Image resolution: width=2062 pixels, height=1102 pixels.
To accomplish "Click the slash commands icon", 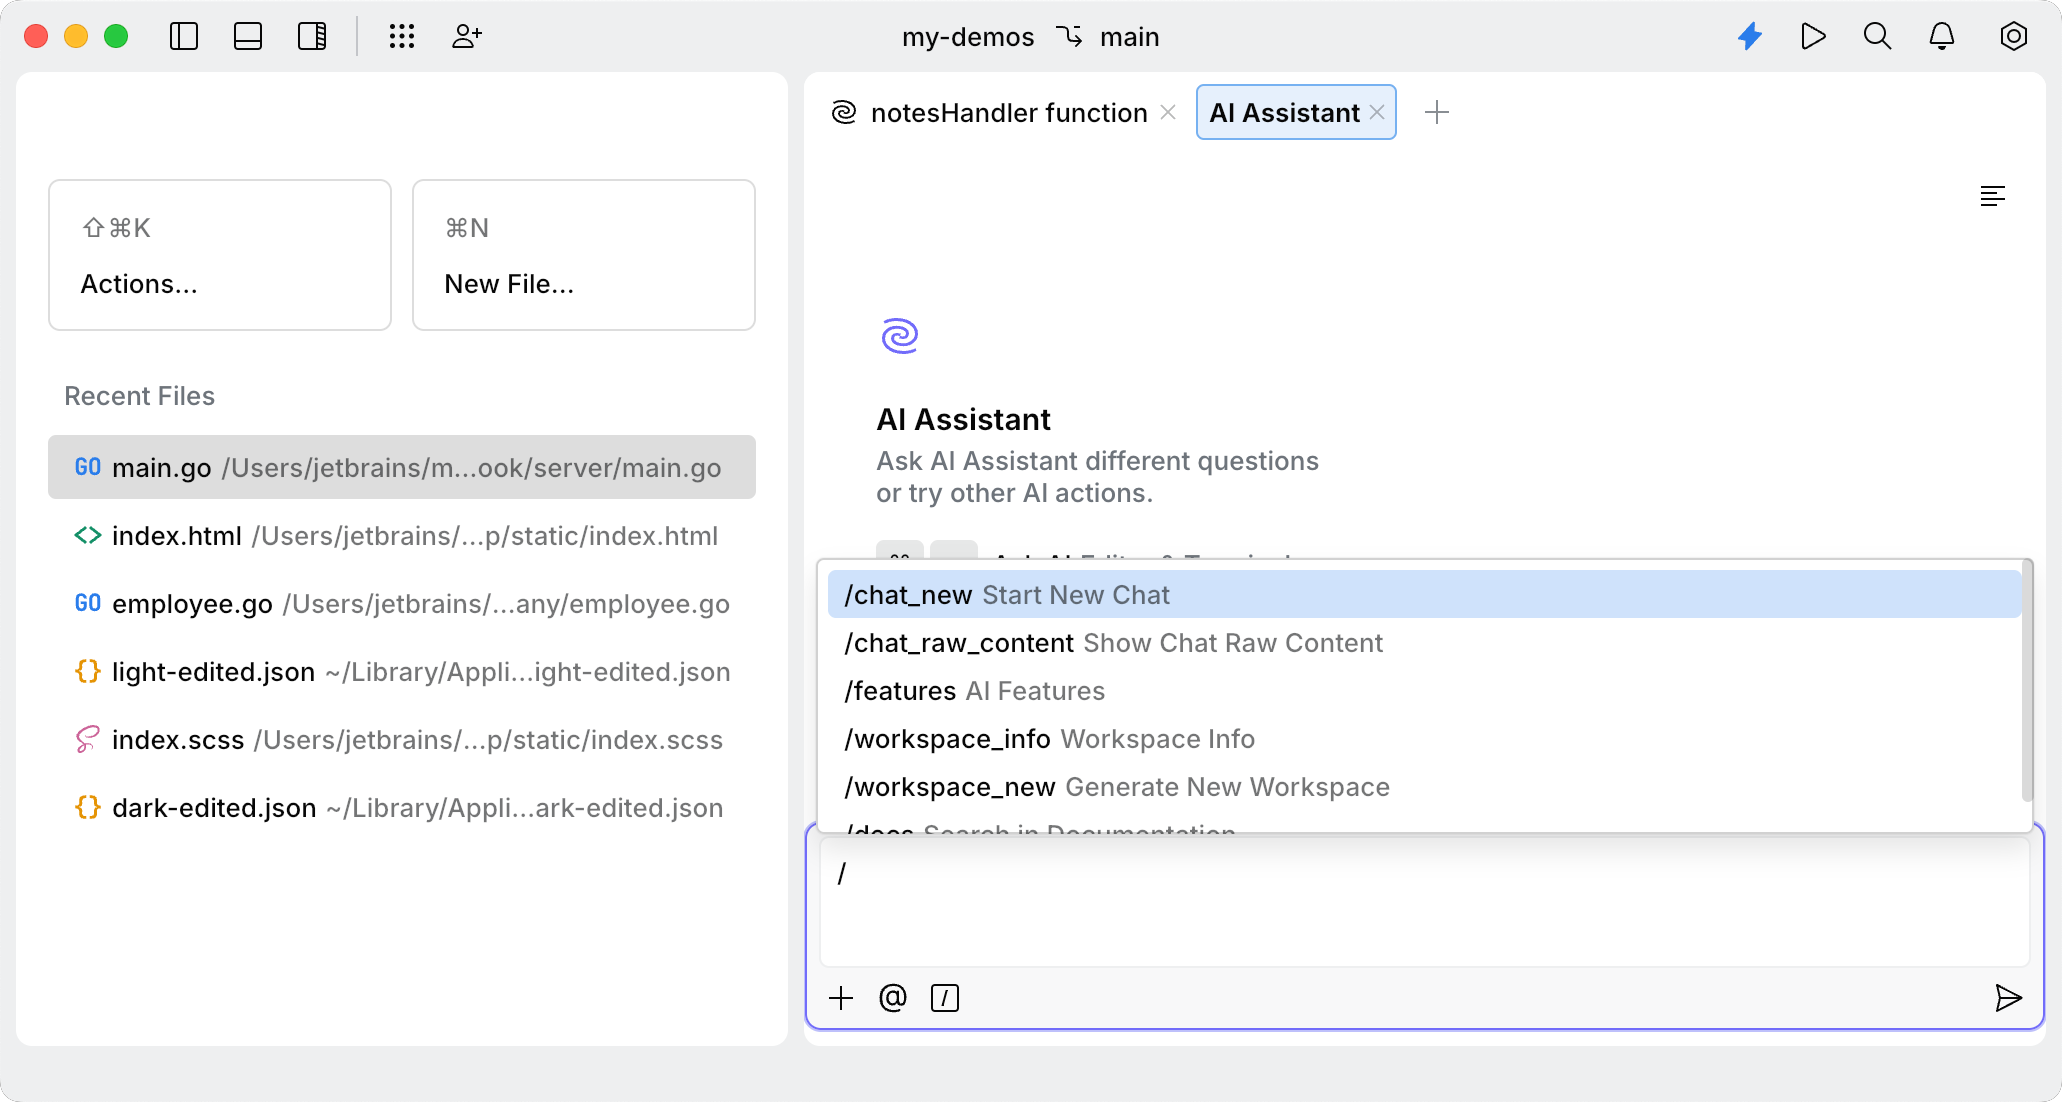I will pyautogui.click(x=945, y=998).
